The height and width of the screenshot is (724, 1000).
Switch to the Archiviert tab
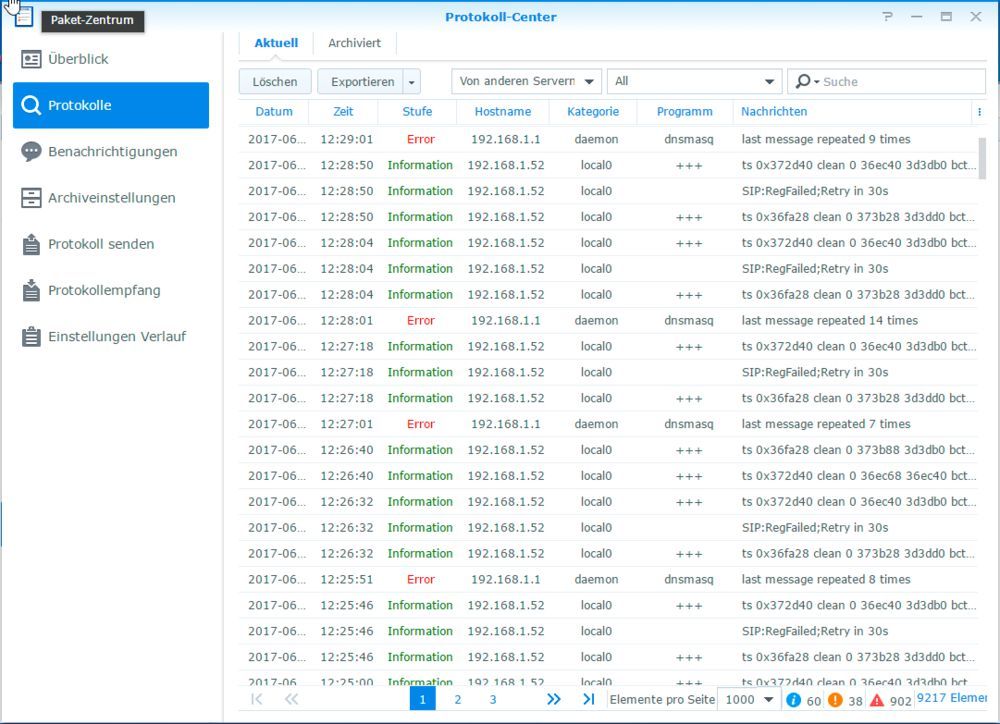pyautogui.click(x=355, y=43)
